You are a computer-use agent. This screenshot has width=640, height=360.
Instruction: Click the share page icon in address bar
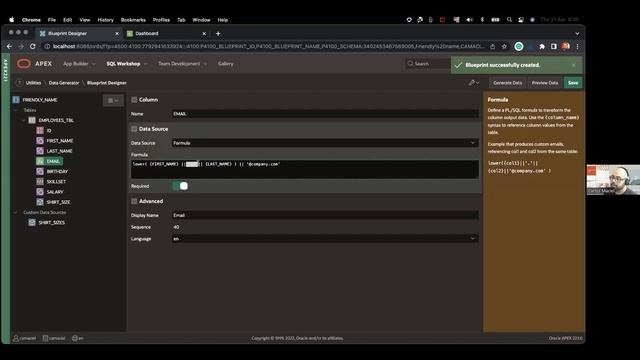(x=493, y=47)
